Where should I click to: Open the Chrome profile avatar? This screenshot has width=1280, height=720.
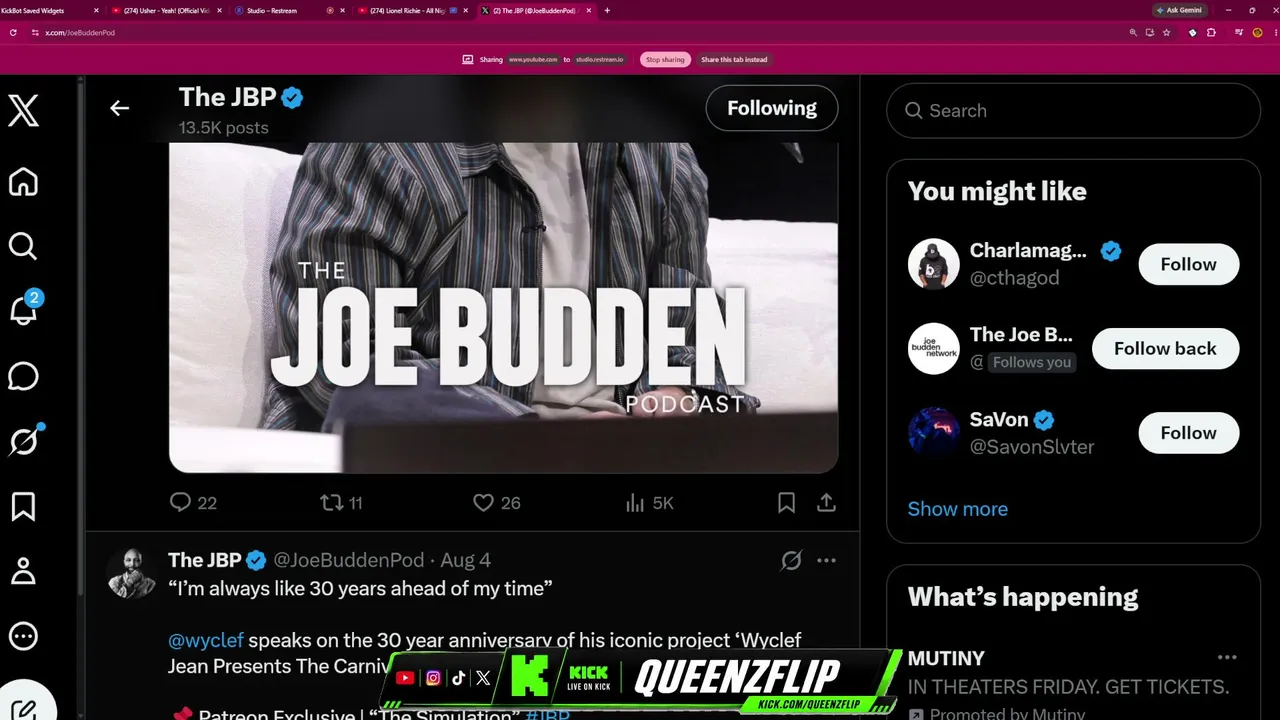click(x=1257, y=32)
